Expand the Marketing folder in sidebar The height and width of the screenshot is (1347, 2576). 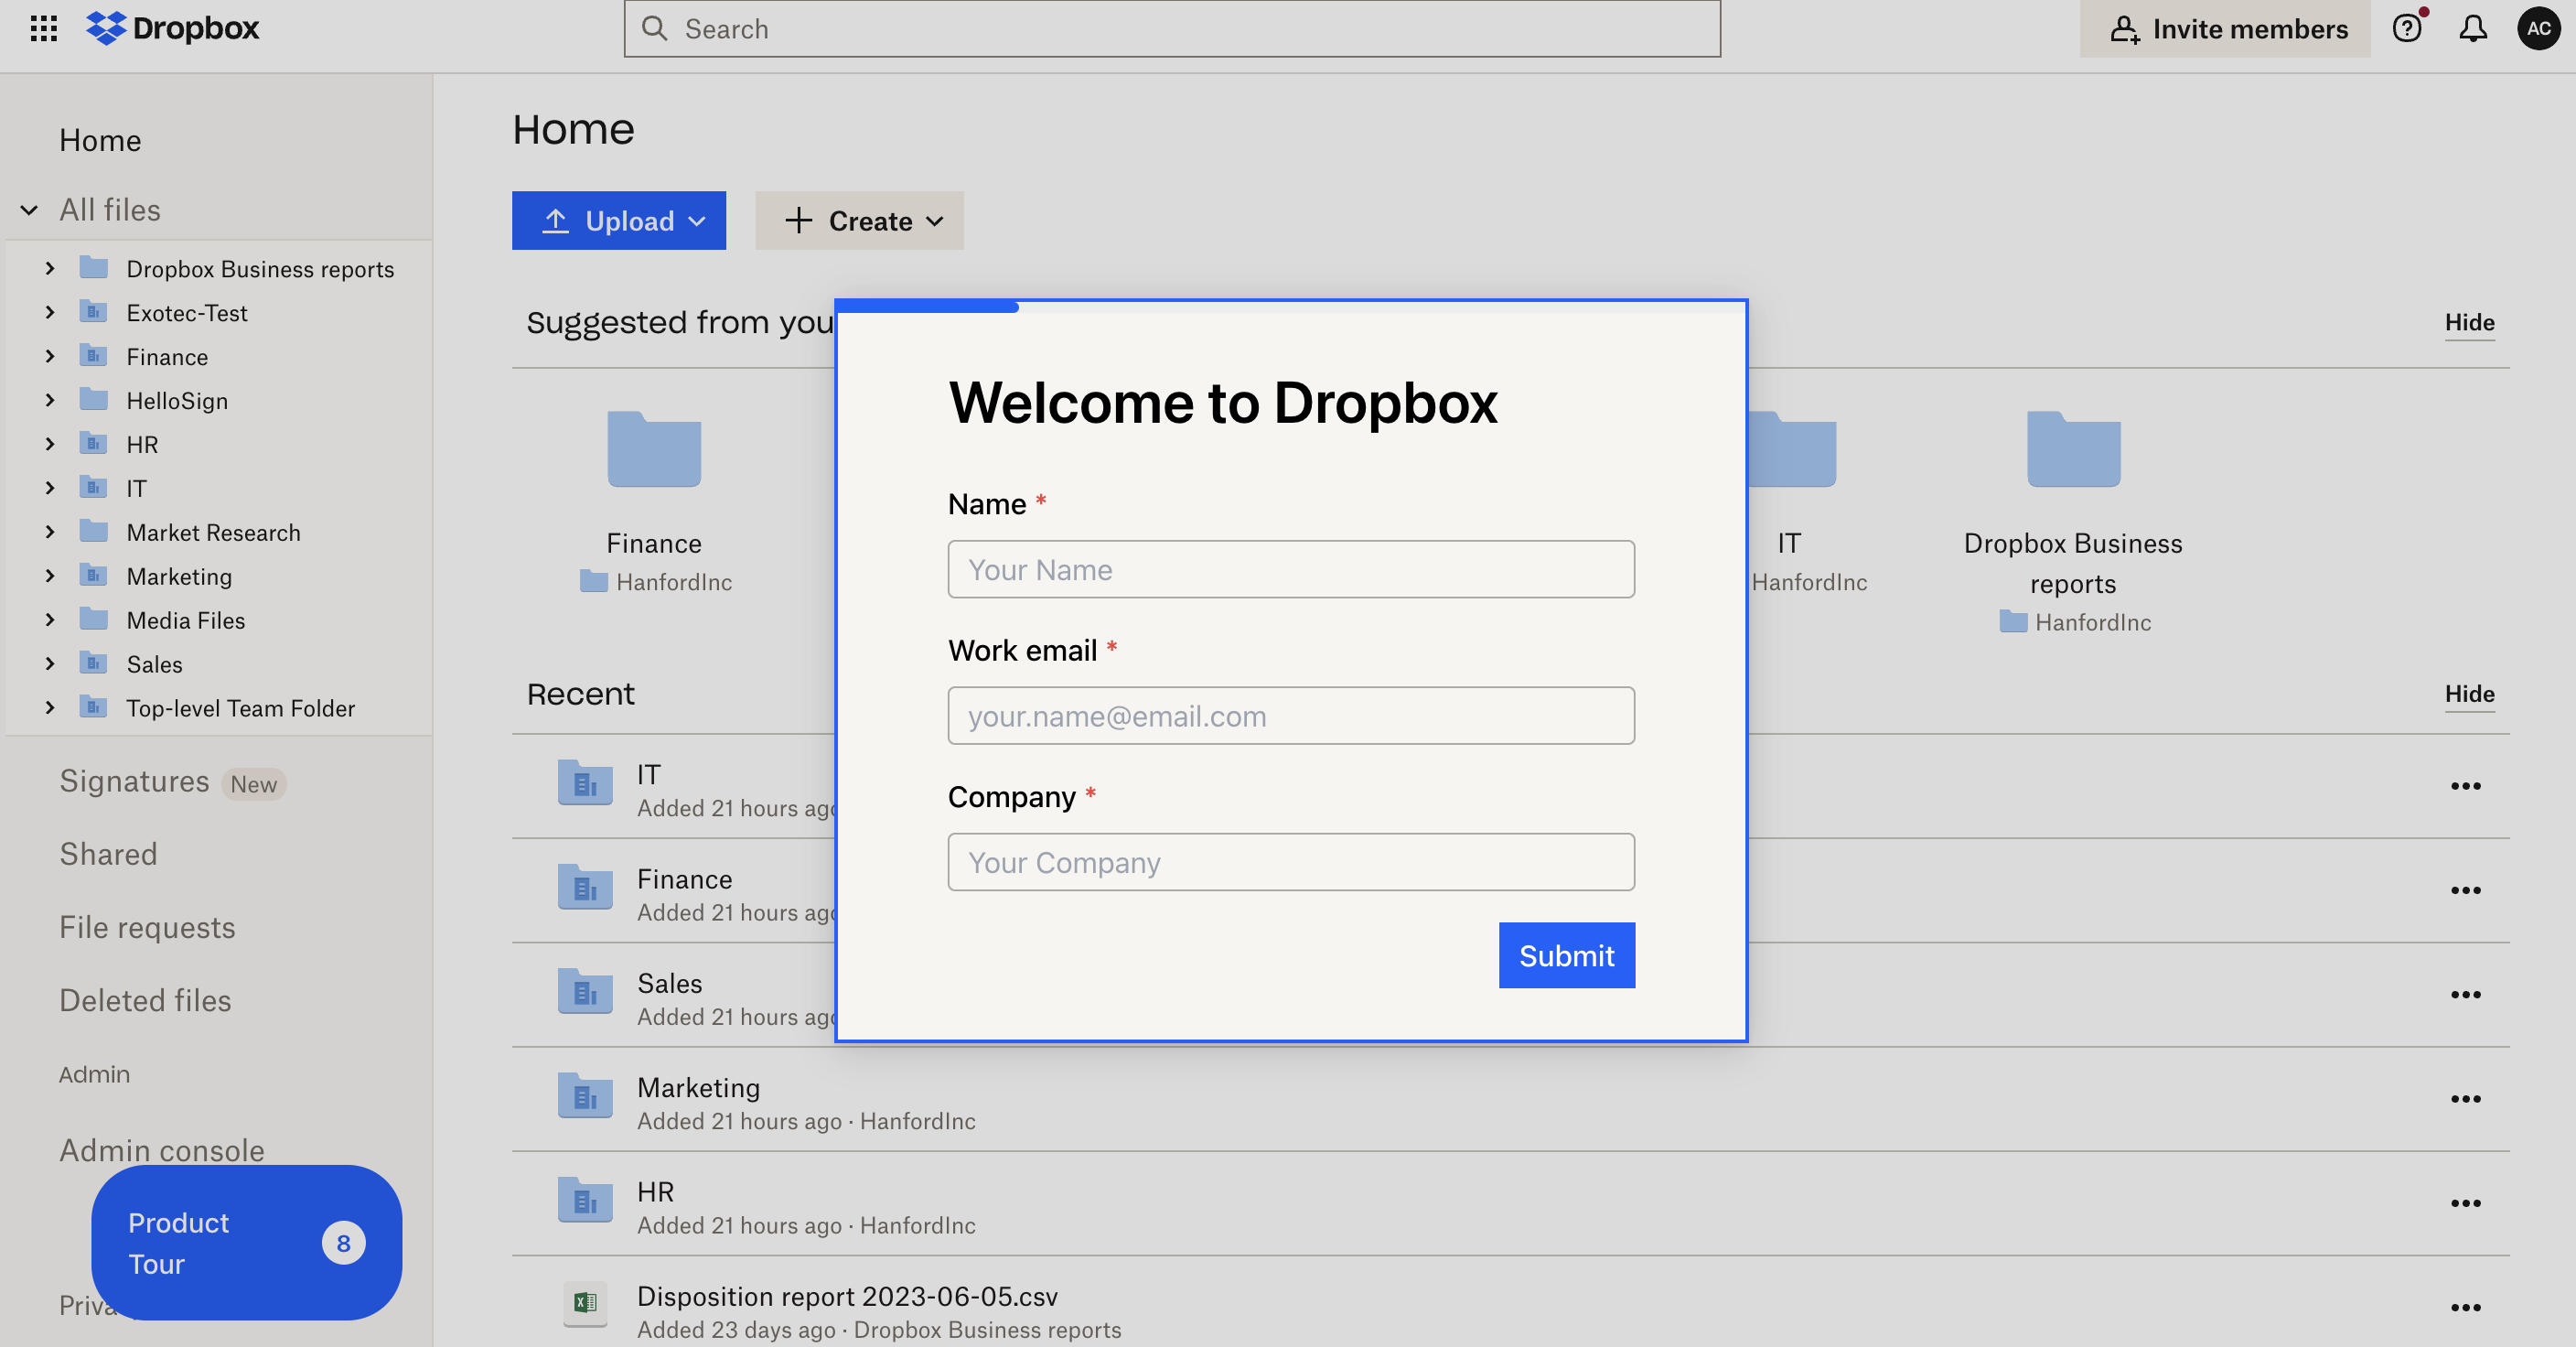50,576
